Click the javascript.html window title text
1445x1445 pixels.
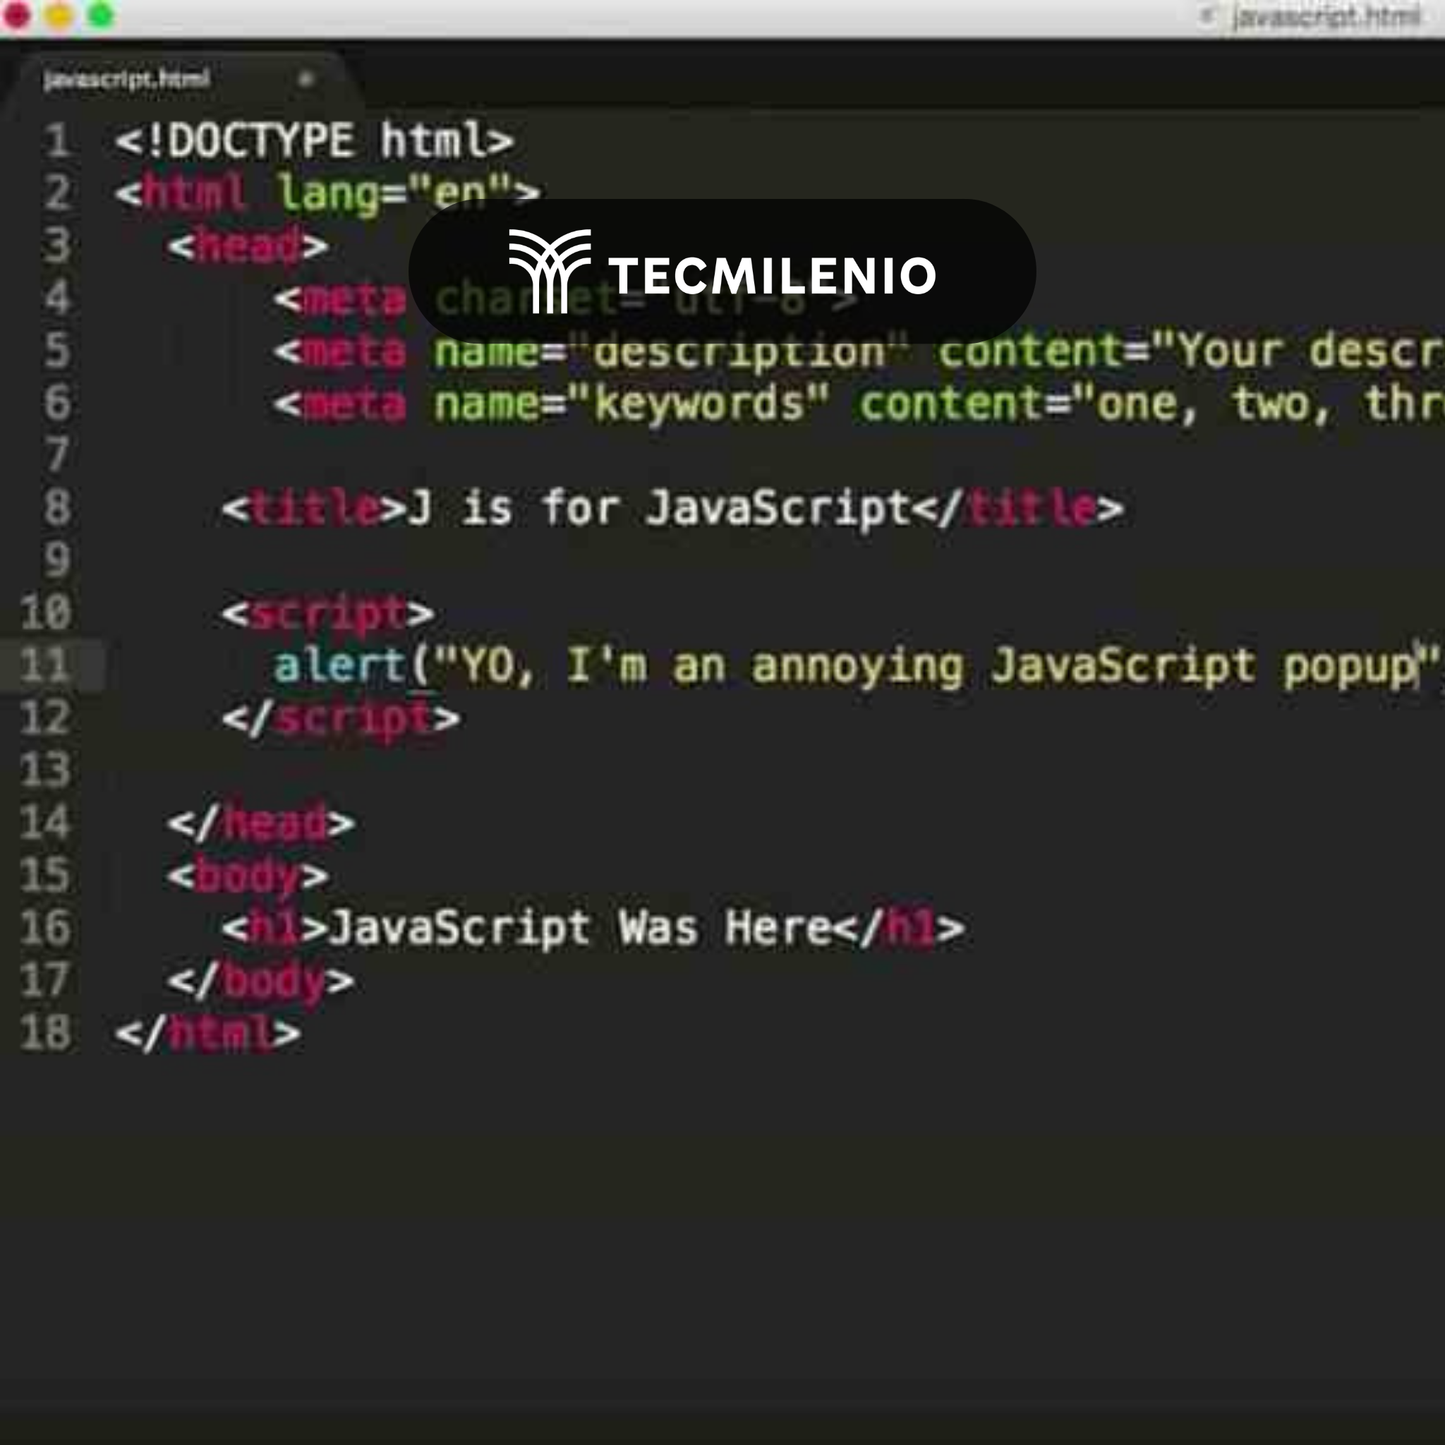[1325, 17]
